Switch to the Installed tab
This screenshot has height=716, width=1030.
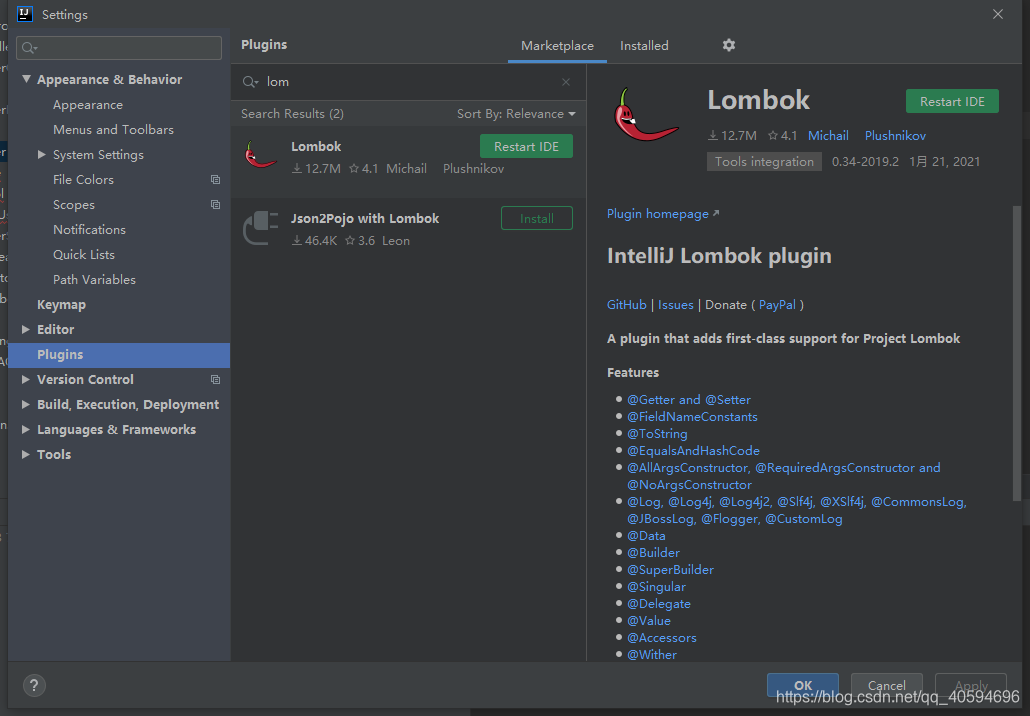tap(644, 45)
